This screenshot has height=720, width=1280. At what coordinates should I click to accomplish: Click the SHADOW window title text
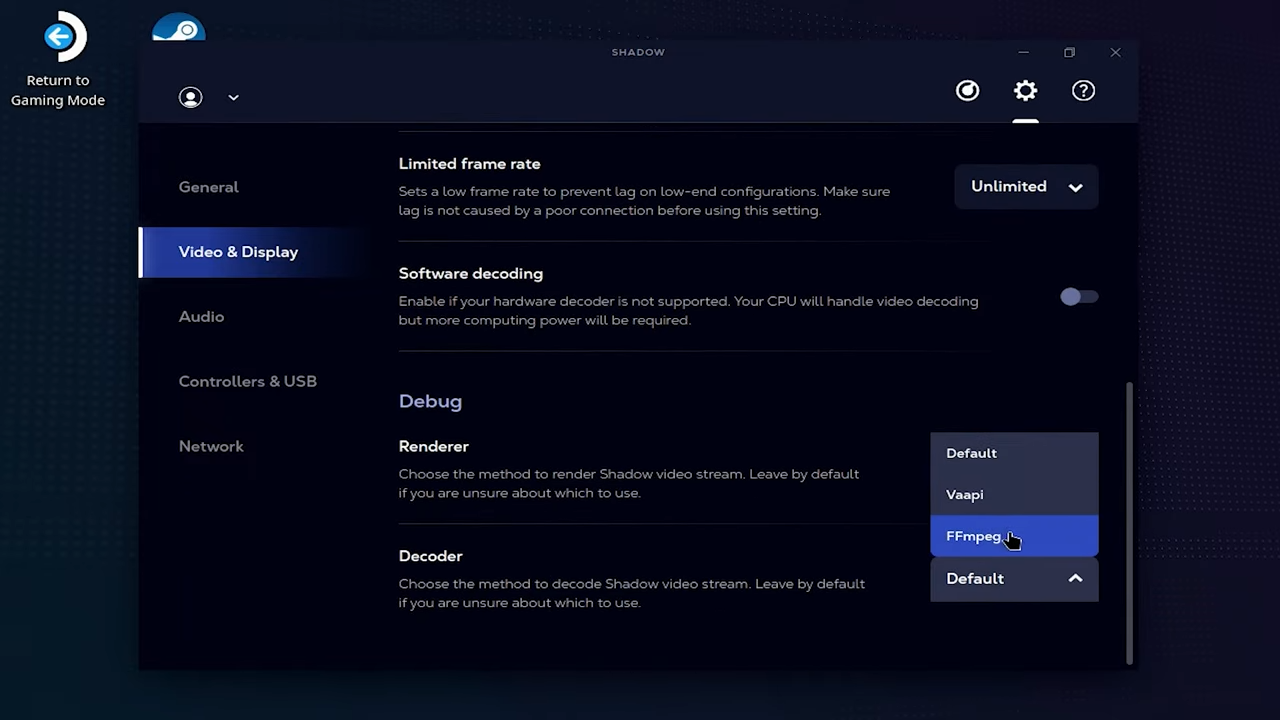[638, 52]
